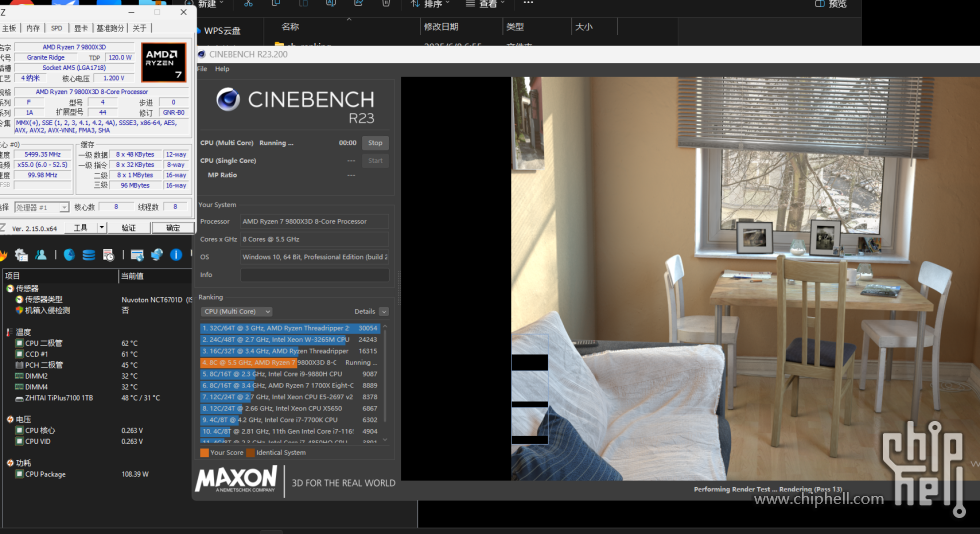The width and height of the screenshot is (980, 534).
Task: Open the 工具 dropdown arrow in CPU-Z
Action: pyautogui.click(x=102, y=228)
